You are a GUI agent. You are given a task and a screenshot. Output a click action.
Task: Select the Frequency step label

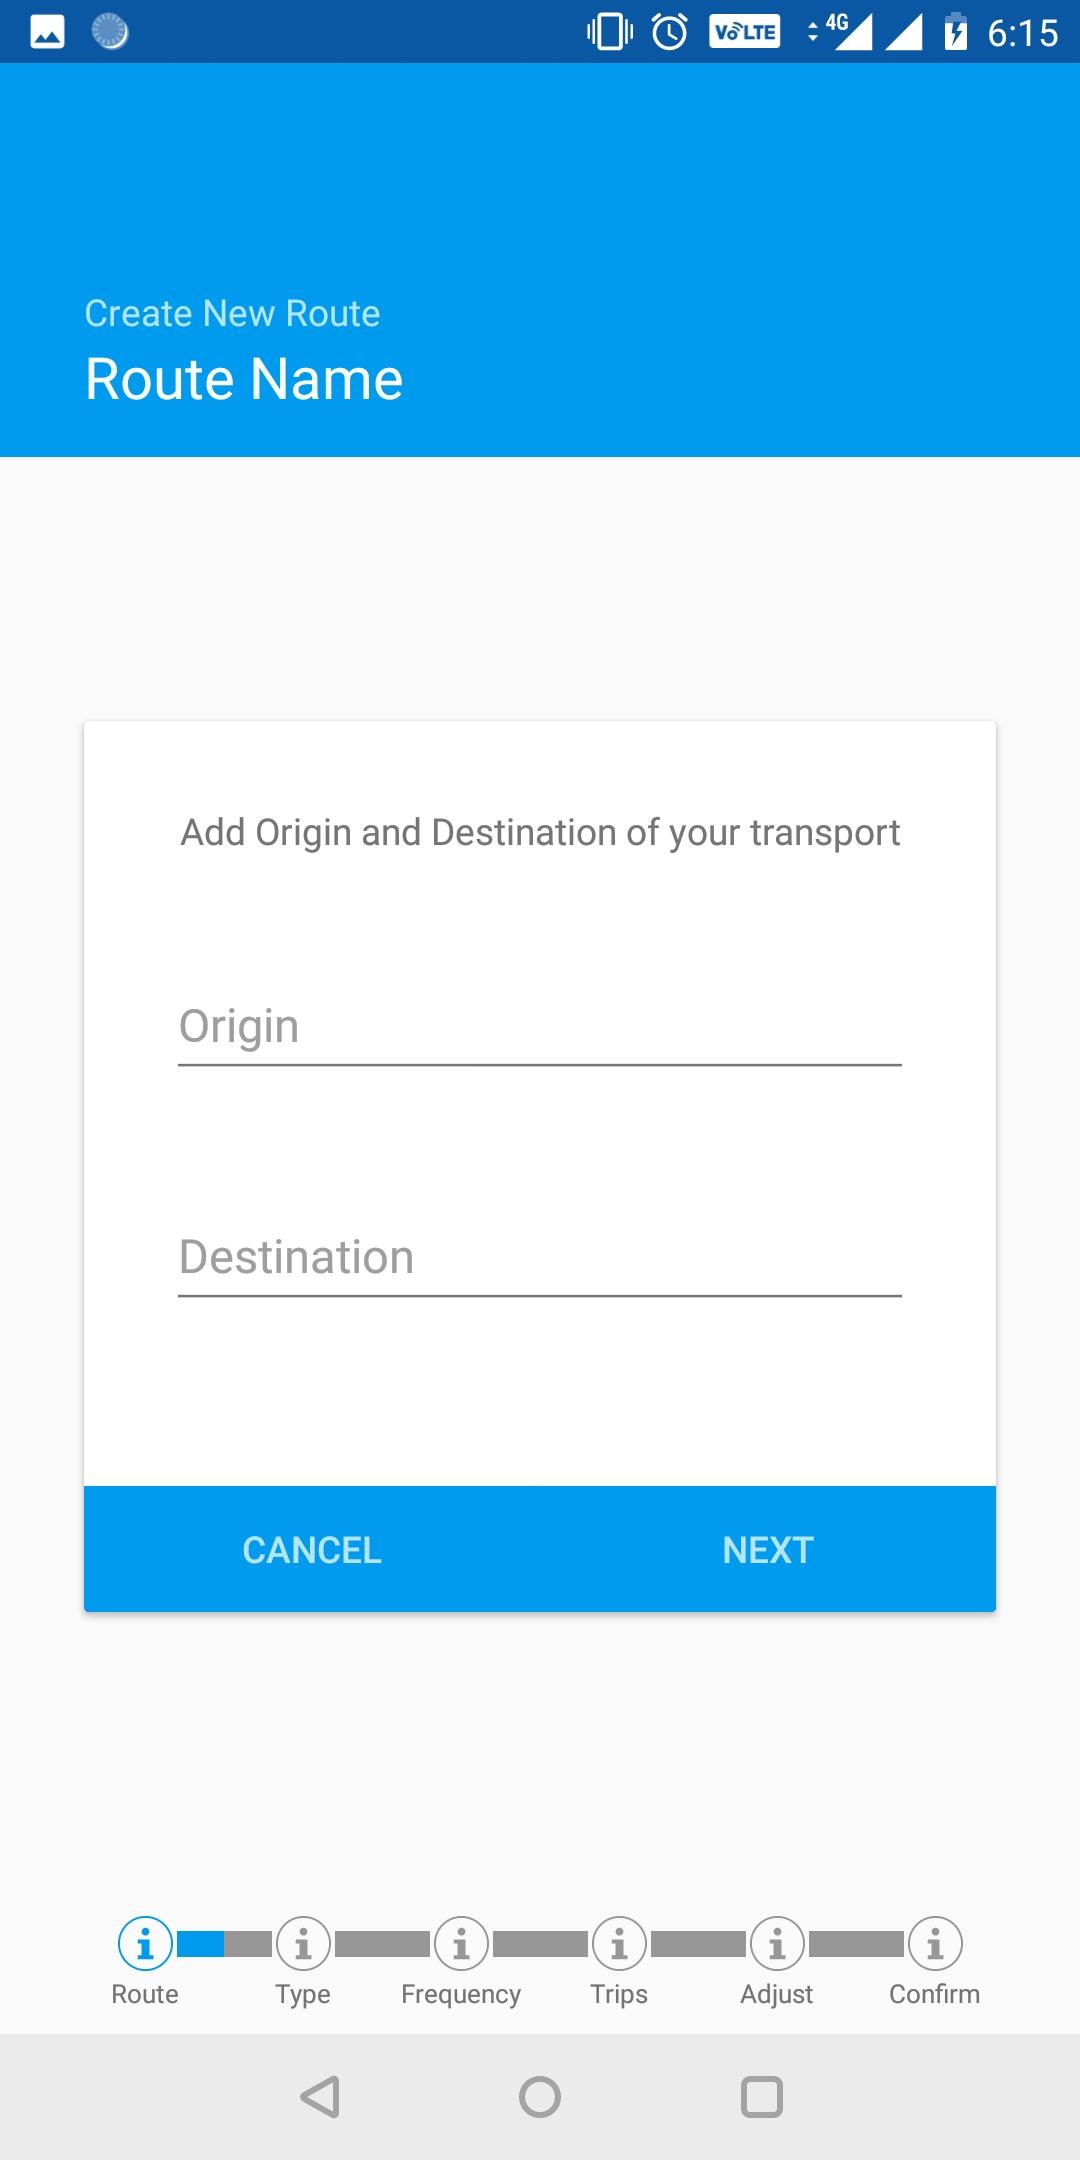click(x=461, y=1994)
